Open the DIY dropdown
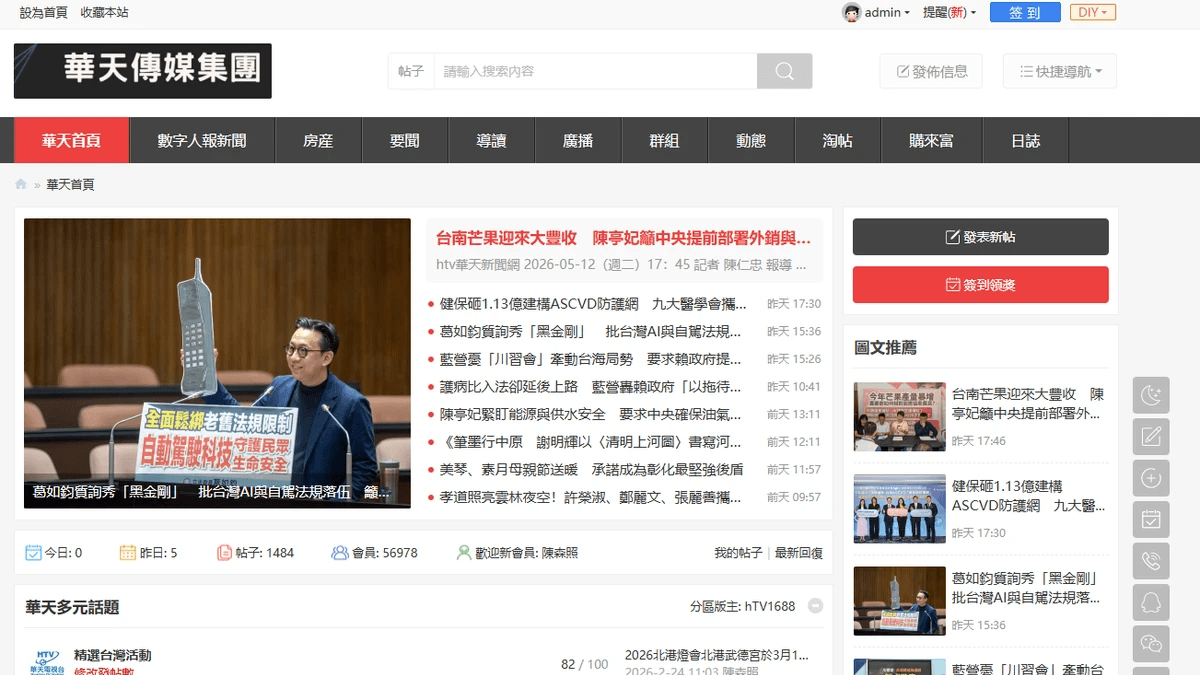This screenshot has width=1200, height=675. 1093,13
